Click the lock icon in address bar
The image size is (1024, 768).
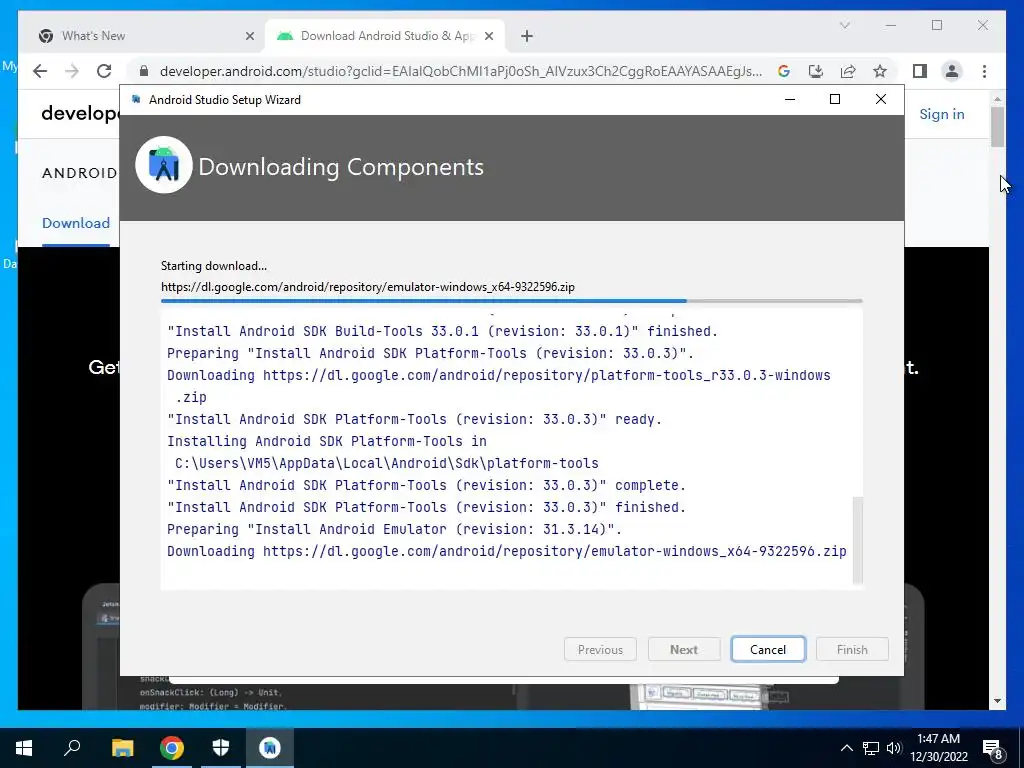coord(144,71)
